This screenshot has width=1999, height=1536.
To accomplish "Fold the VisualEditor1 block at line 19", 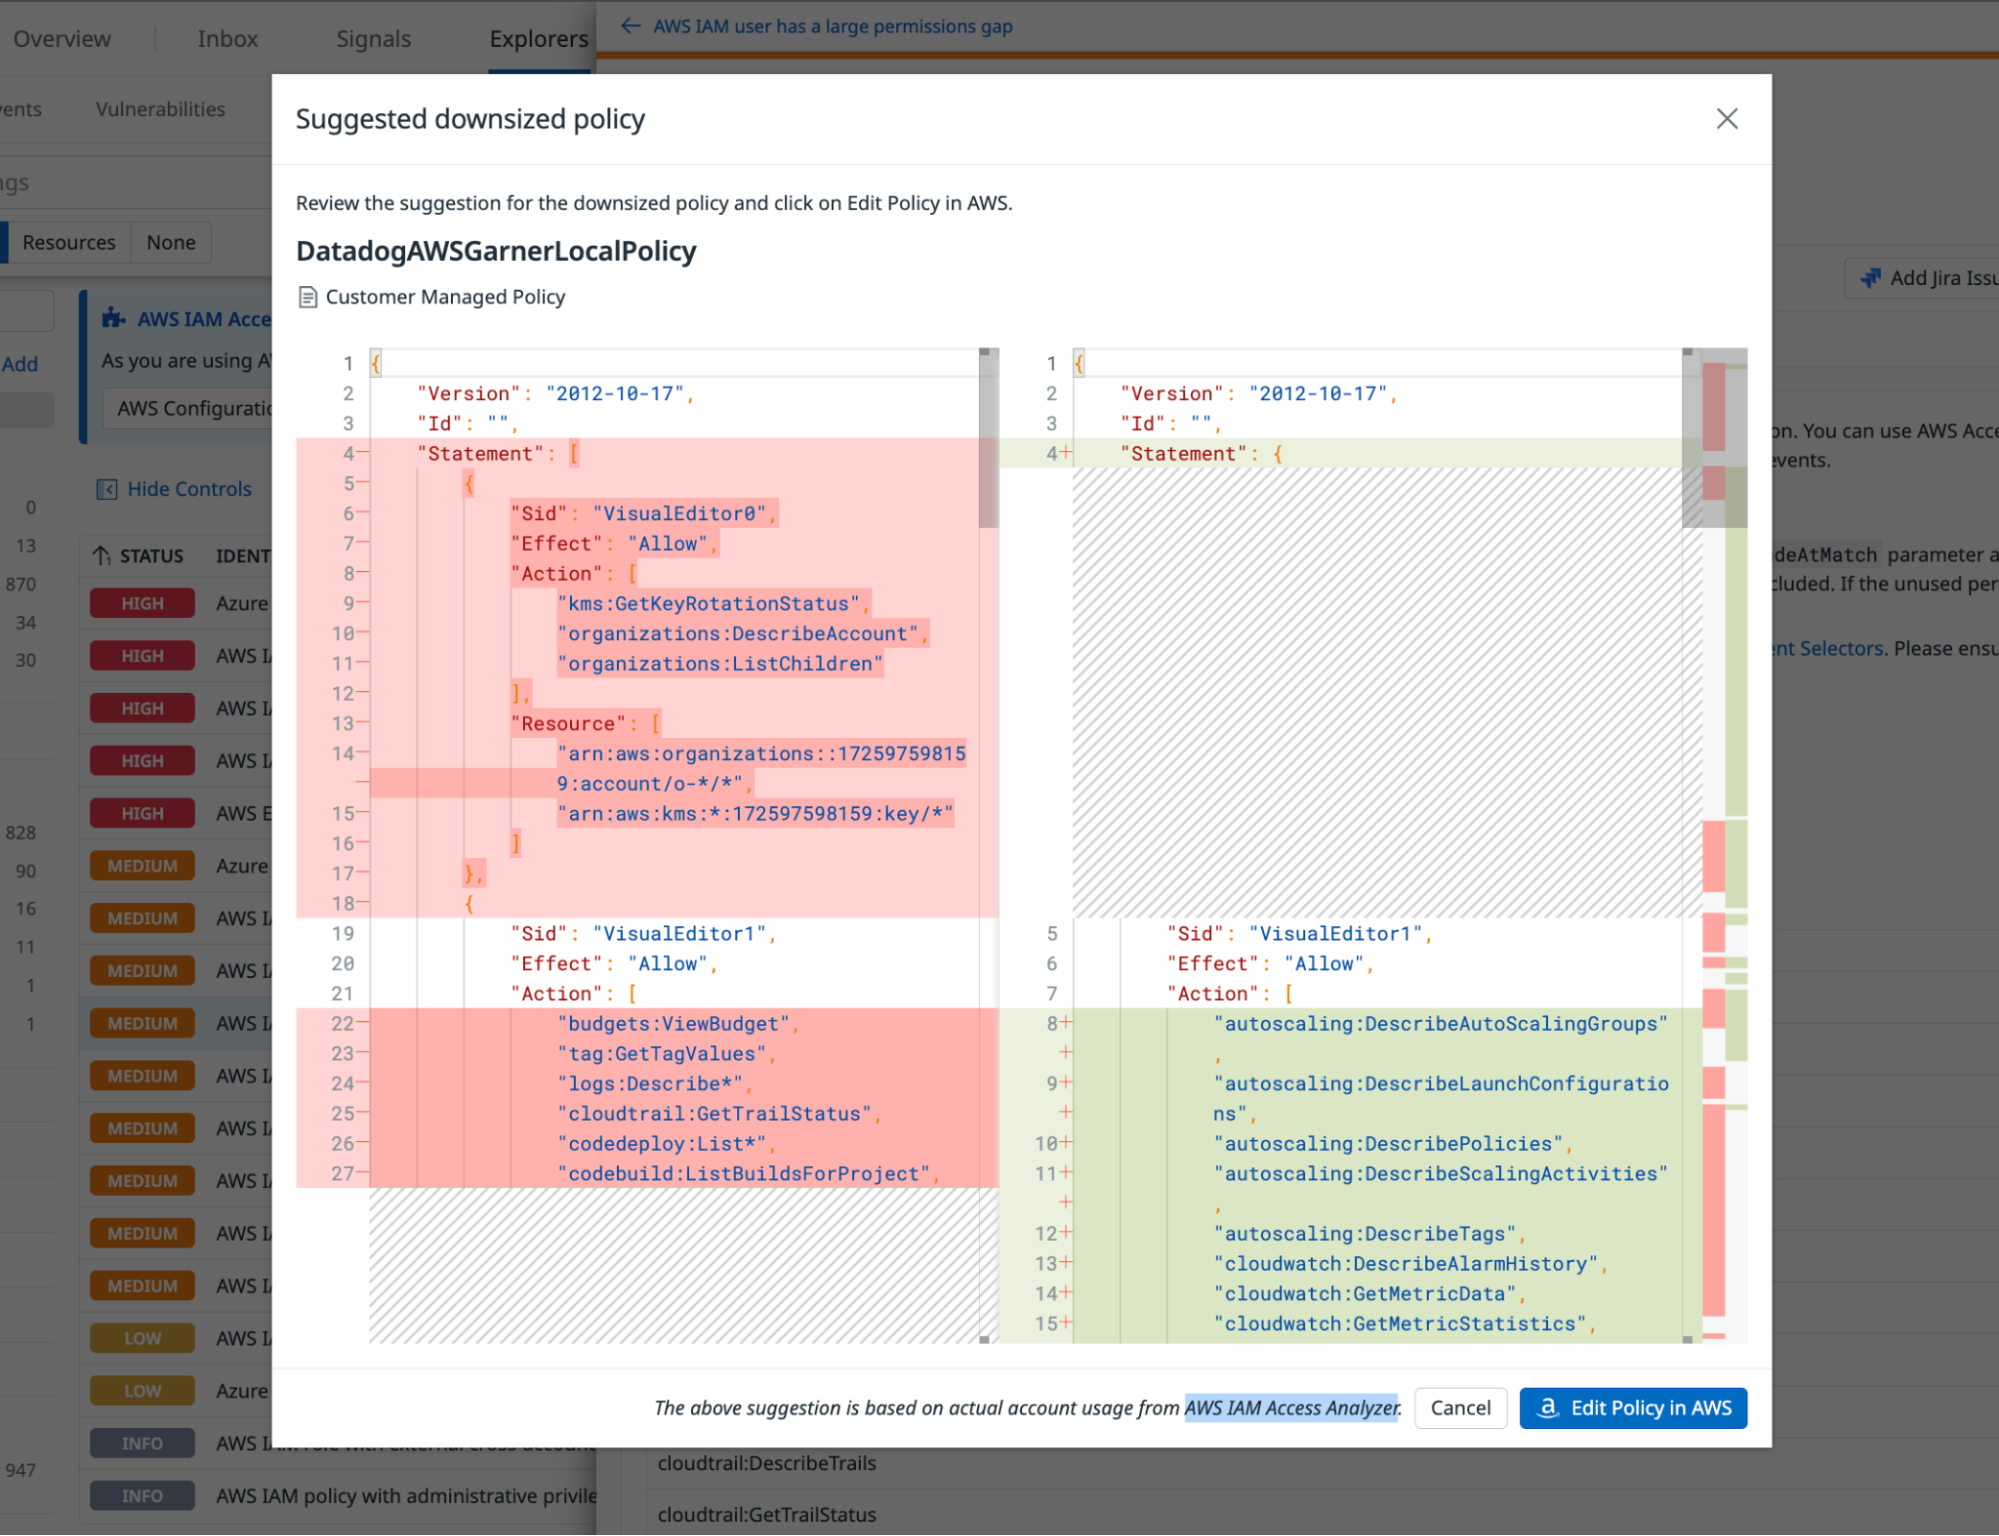I will (x=362, y=933).
